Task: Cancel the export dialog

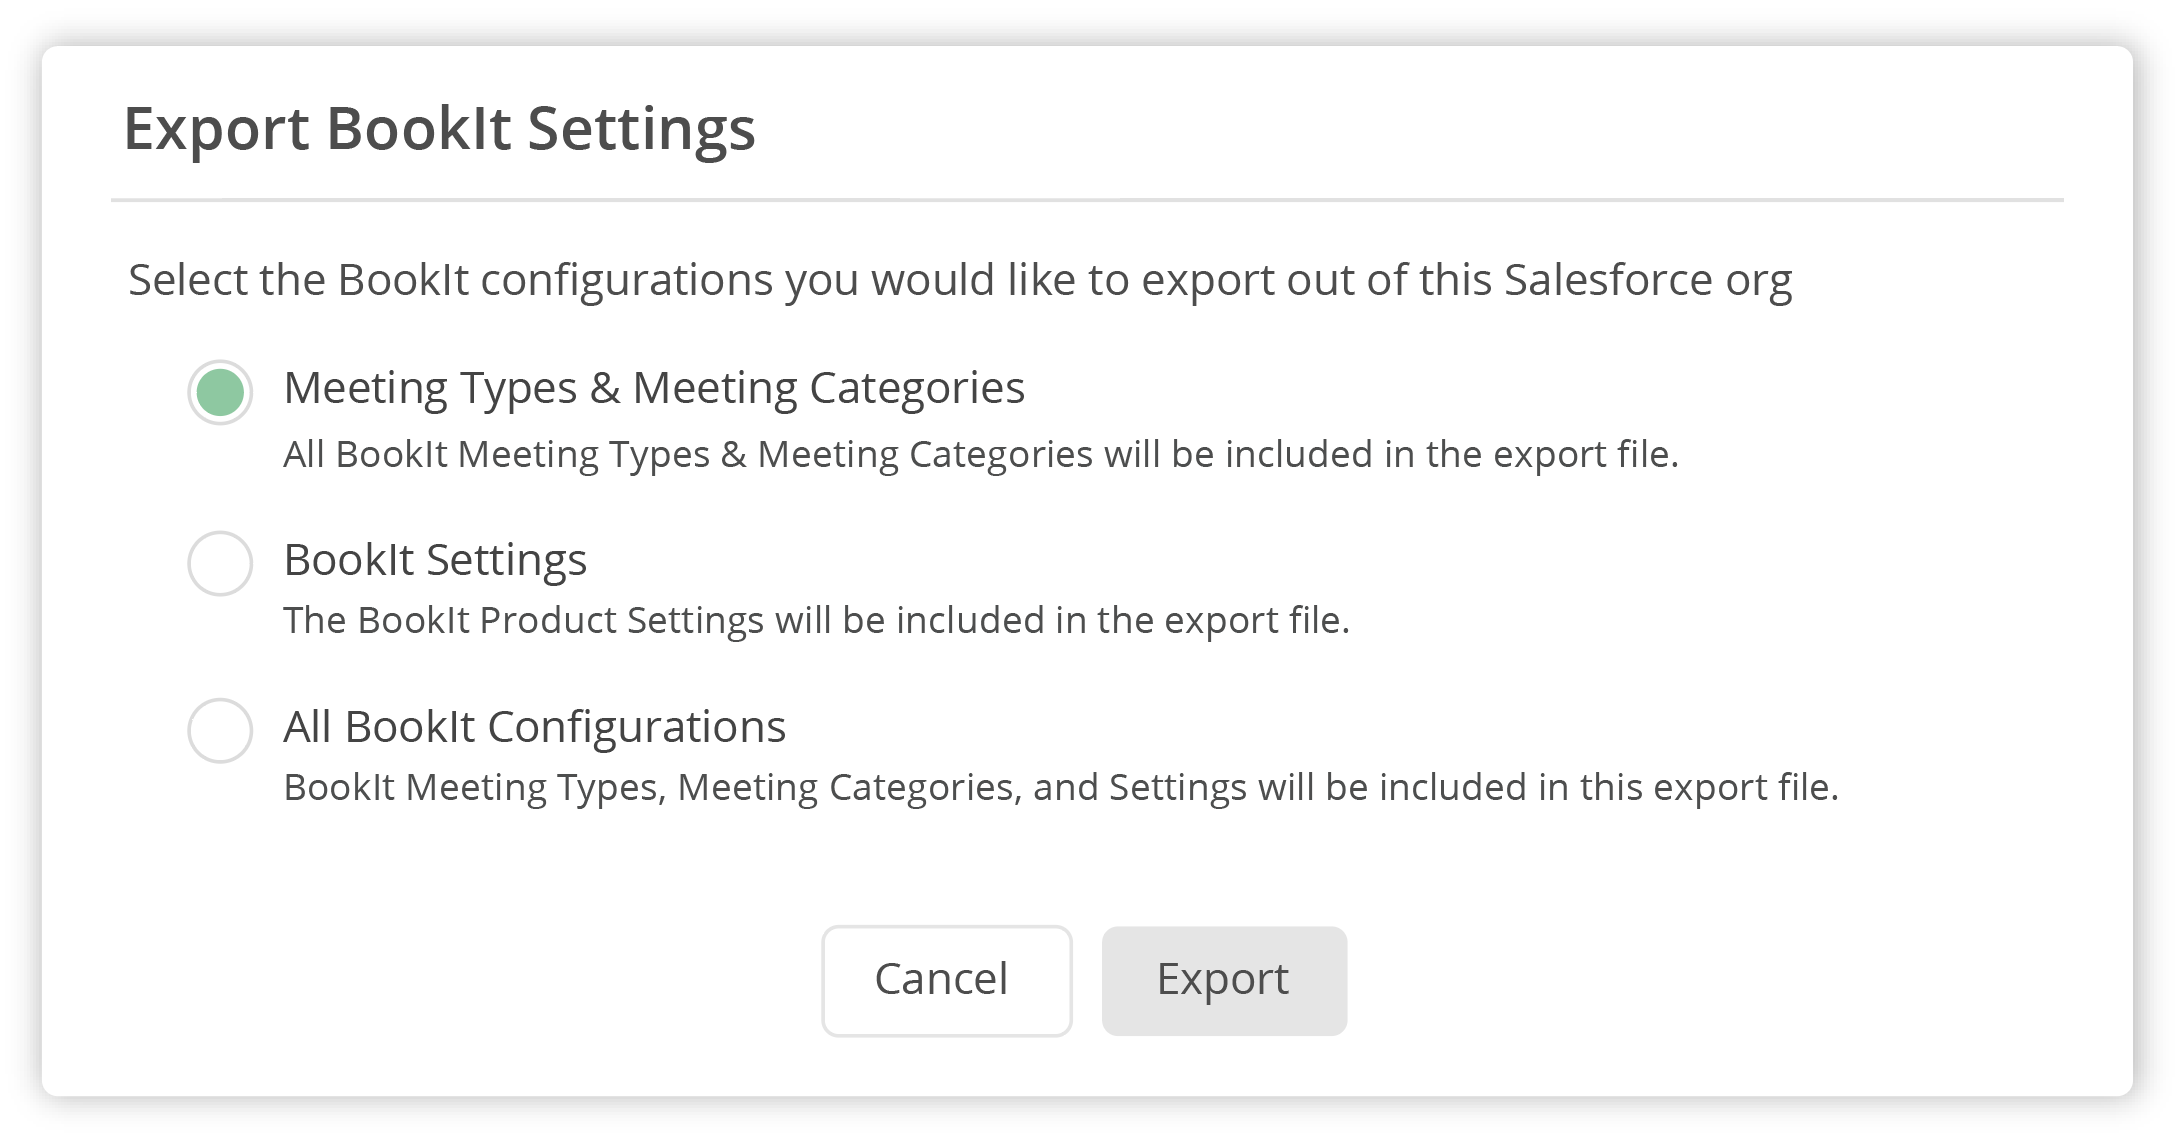Action: point(946,980)
